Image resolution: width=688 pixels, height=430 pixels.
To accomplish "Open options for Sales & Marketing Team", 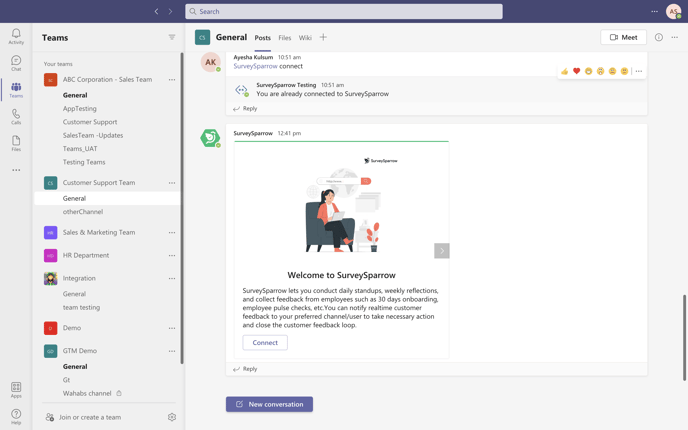I will point(172,233).
